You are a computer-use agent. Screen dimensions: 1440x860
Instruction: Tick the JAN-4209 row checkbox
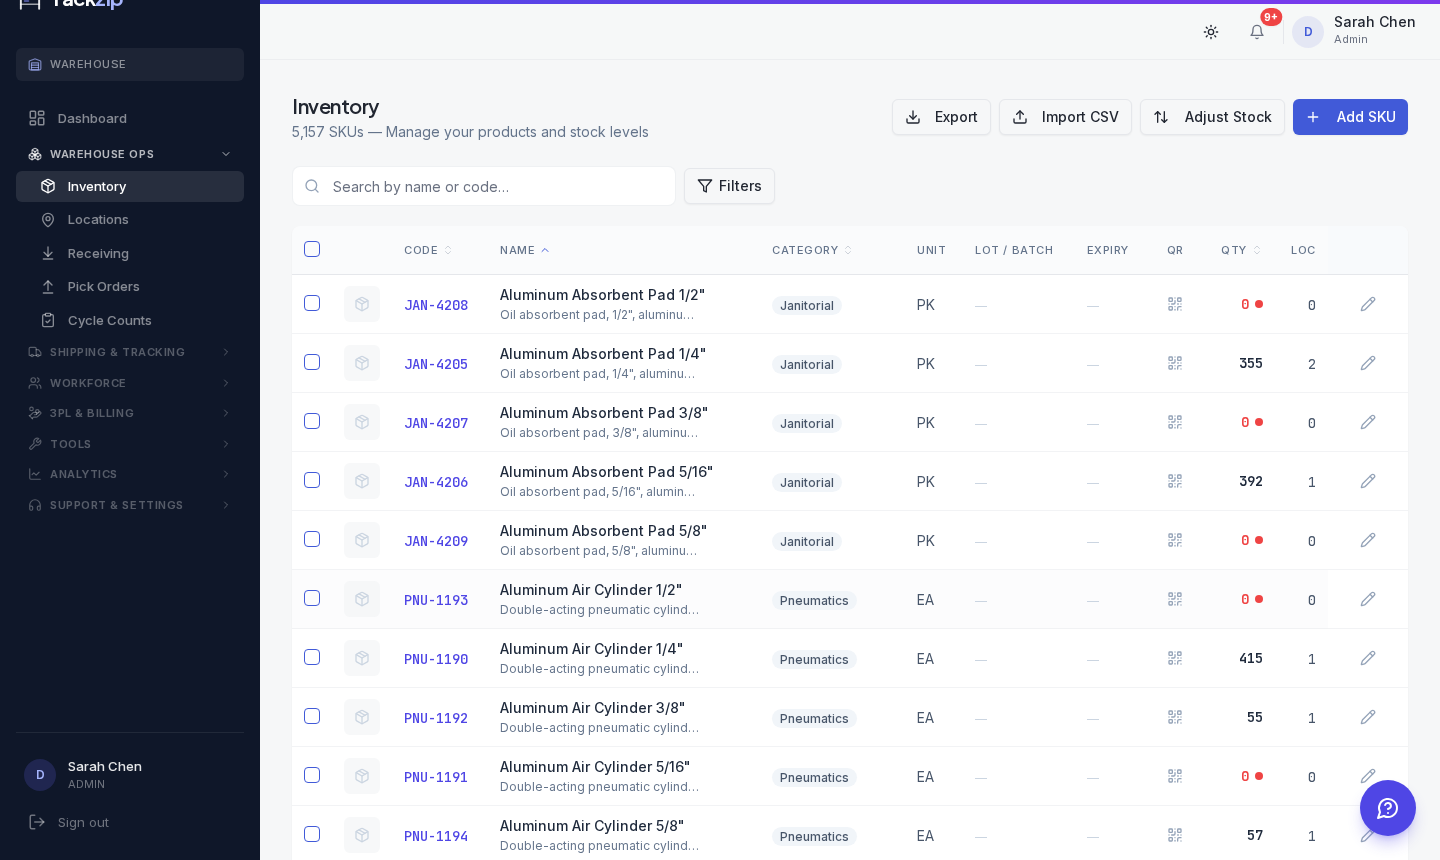(312, 539)
